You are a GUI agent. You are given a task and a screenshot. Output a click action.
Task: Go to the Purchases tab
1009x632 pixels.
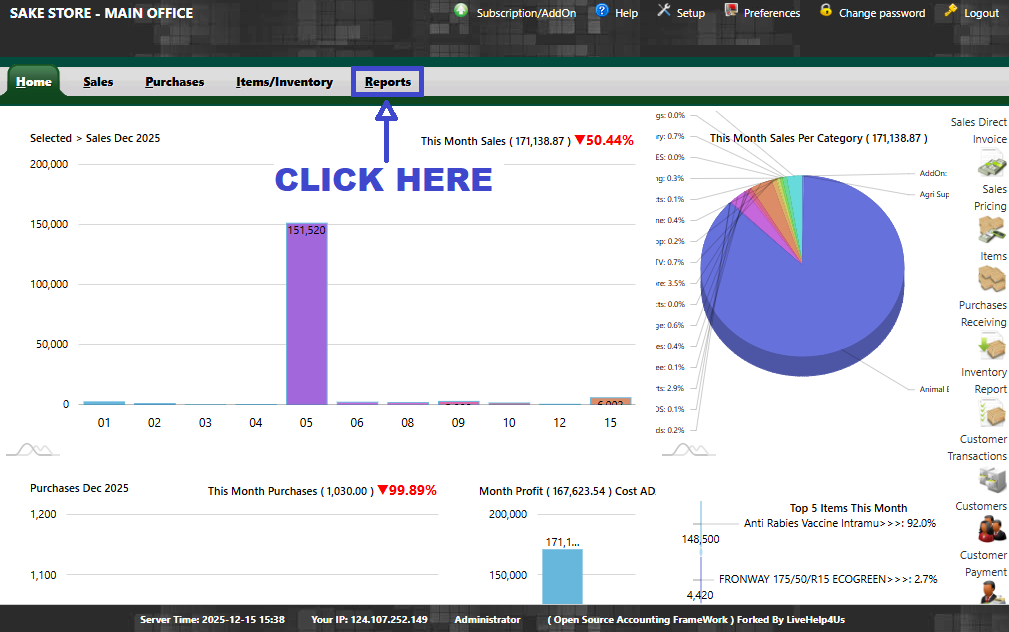point(174,82)
